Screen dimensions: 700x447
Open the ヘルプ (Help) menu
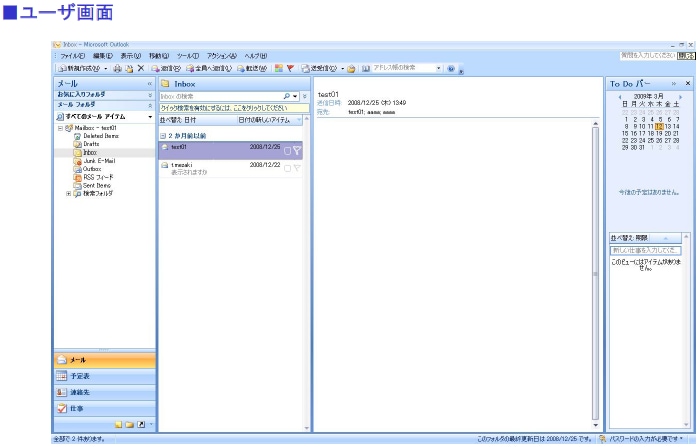coord(255,56)
